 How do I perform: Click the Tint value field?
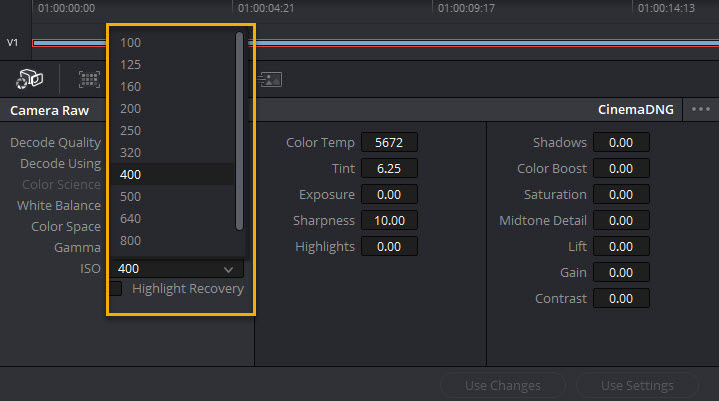(x=388, y=168)
